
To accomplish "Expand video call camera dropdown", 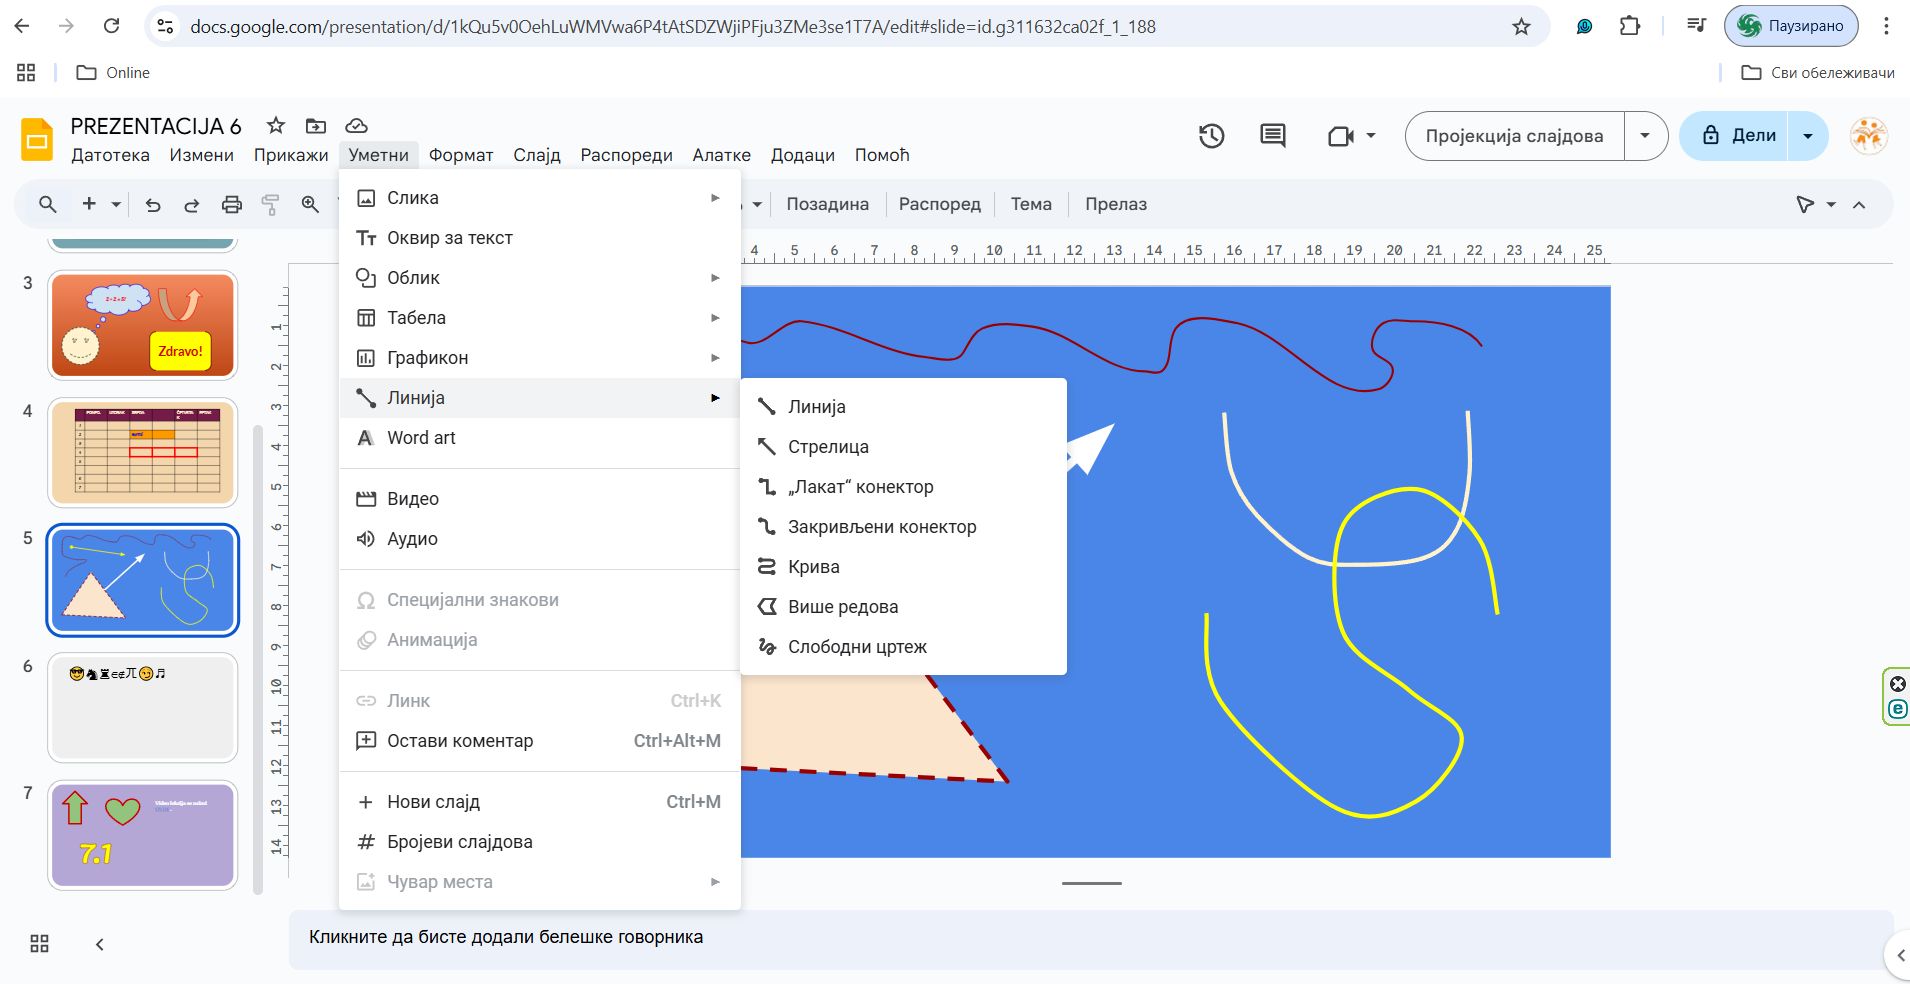I will (x=1371, y=136).
